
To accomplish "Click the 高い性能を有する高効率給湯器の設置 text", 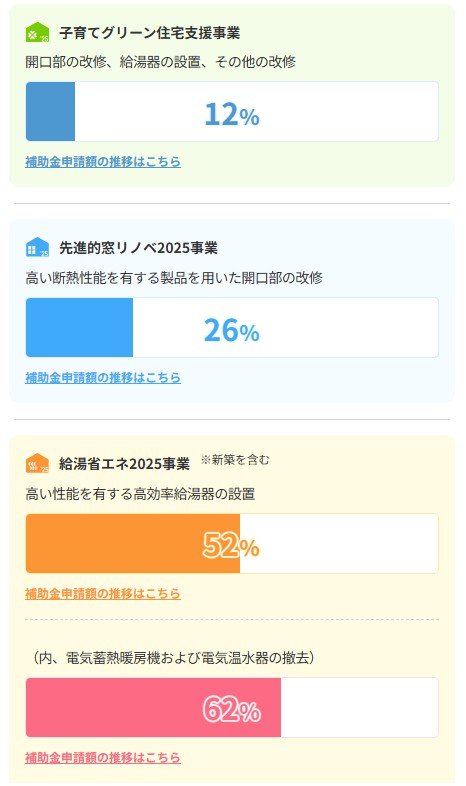I will click(140, 494).
